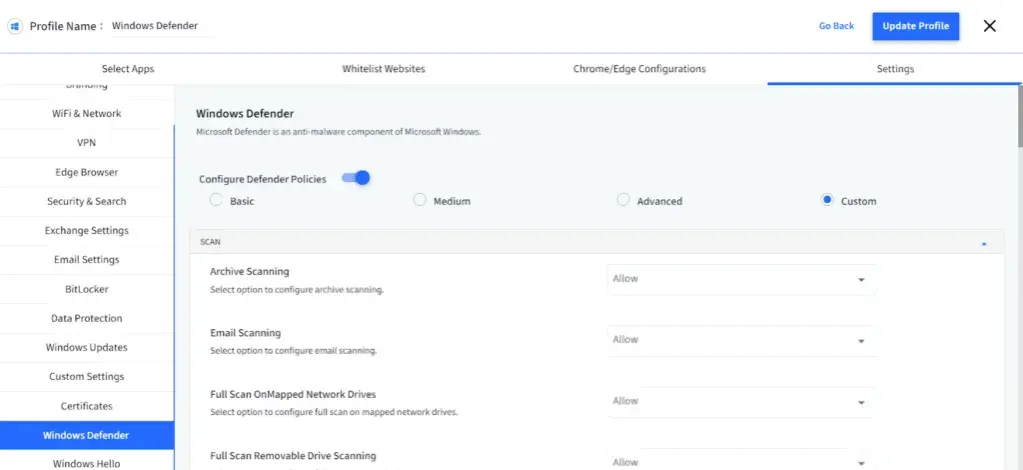Click the Archive Scanning label
This screenshot has width=1023, height=470.
[249, 272]
